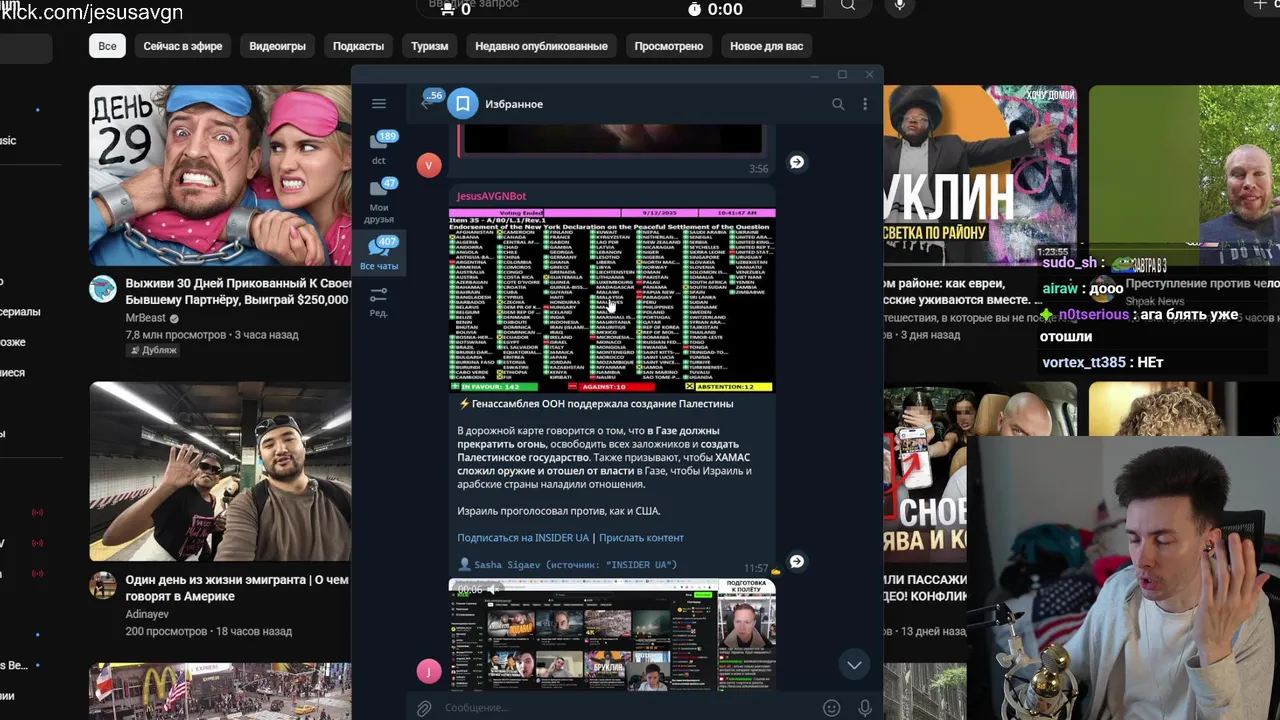
Task: Forward the message sent at 3:56
Action: click(x=797, y=162)
